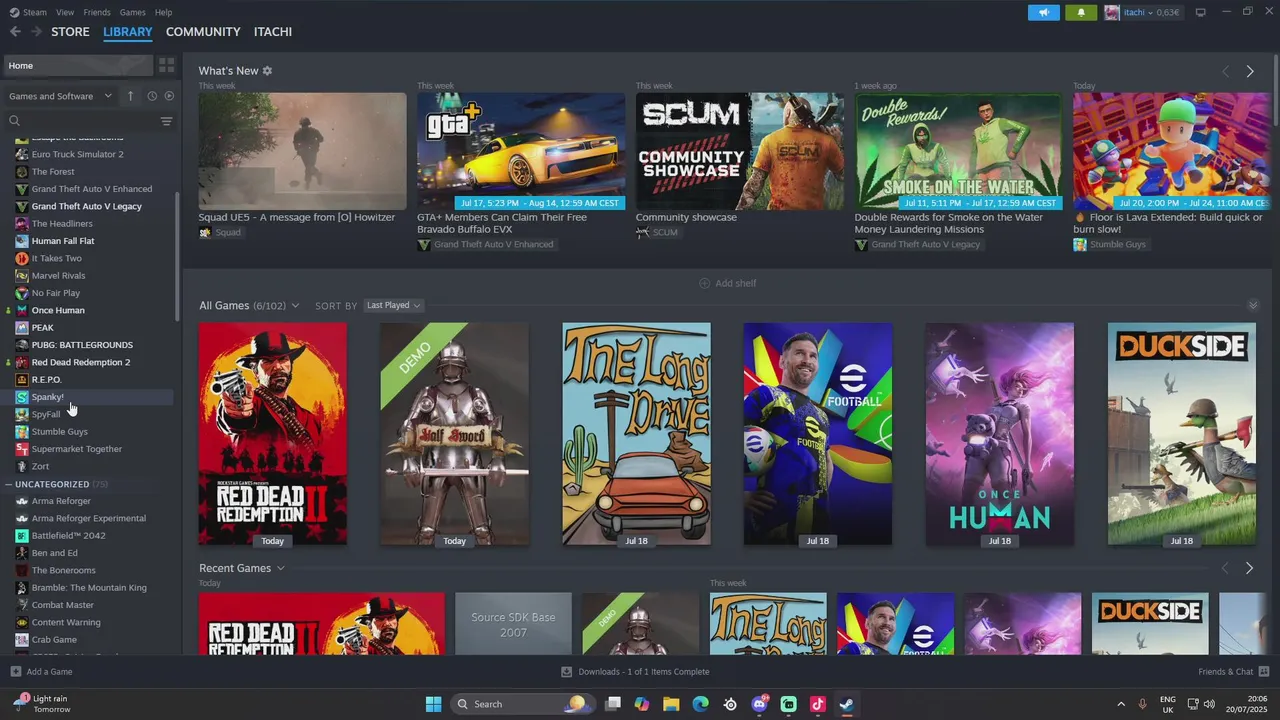Click the library sidebar scrollbar
The width and height of the screenshot is (1280, 720).
[178, 255]
